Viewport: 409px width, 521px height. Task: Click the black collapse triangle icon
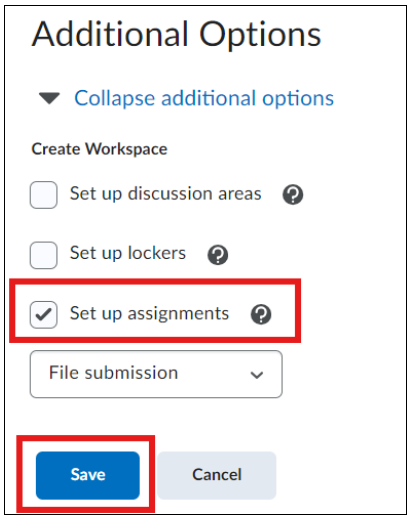(x=49, y=98)
